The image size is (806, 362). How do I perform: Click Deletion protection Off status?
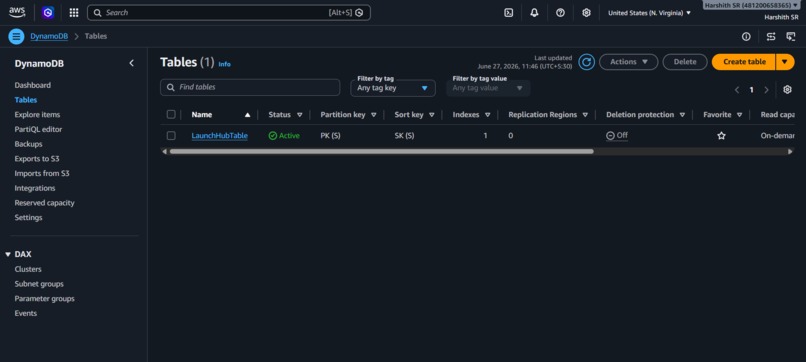(x=617, y=136)
